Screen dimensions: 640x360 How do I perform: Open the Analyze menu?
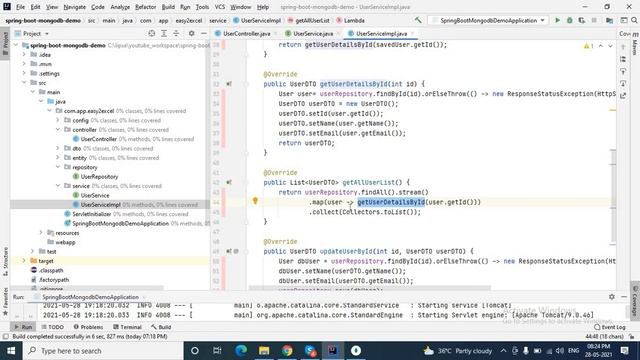pos(120,7)
